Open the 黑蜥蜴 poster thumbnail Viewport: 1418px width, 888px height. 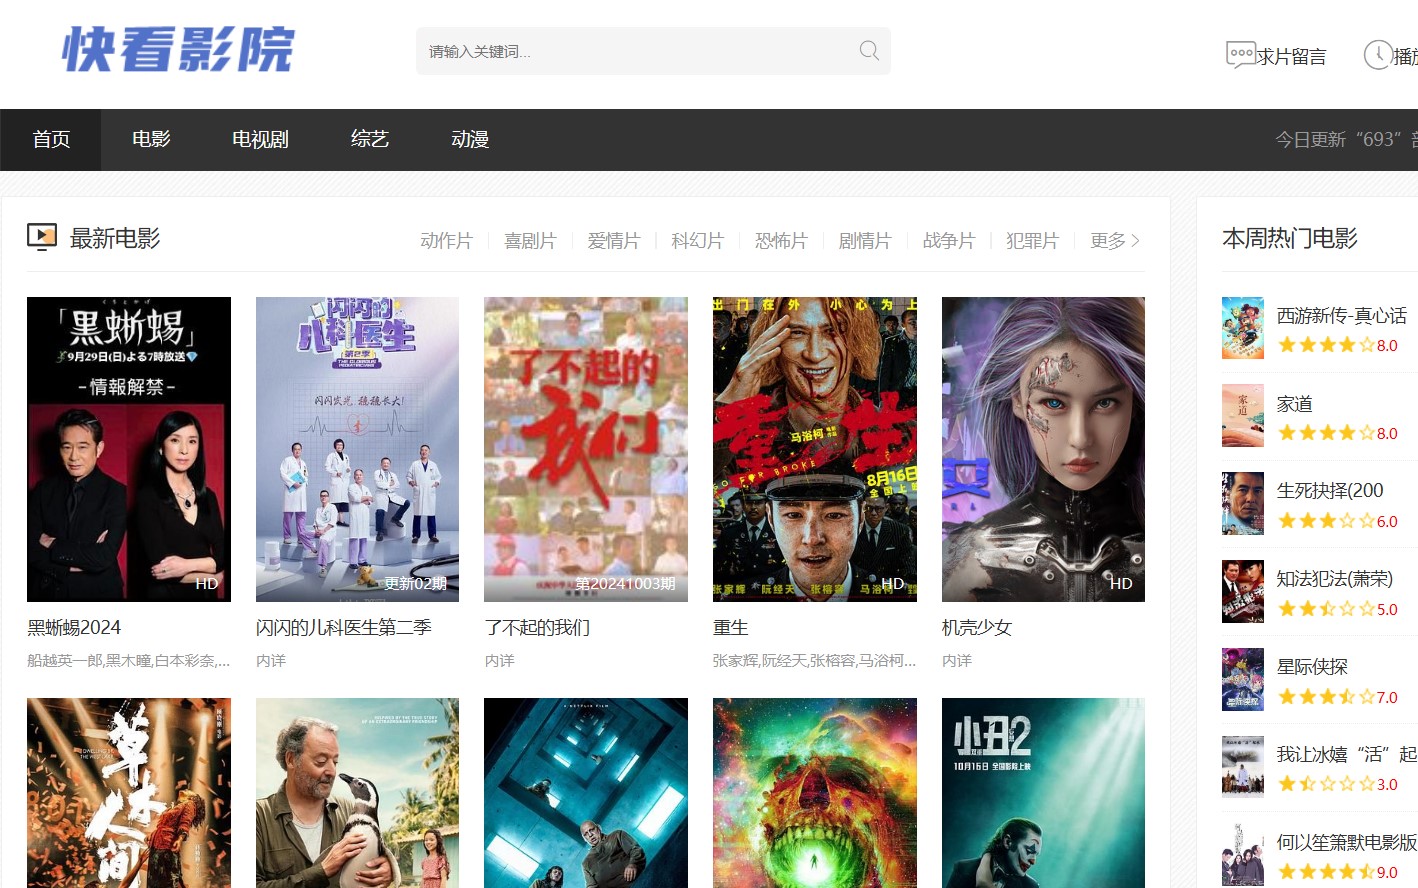[x=129, y=449]
